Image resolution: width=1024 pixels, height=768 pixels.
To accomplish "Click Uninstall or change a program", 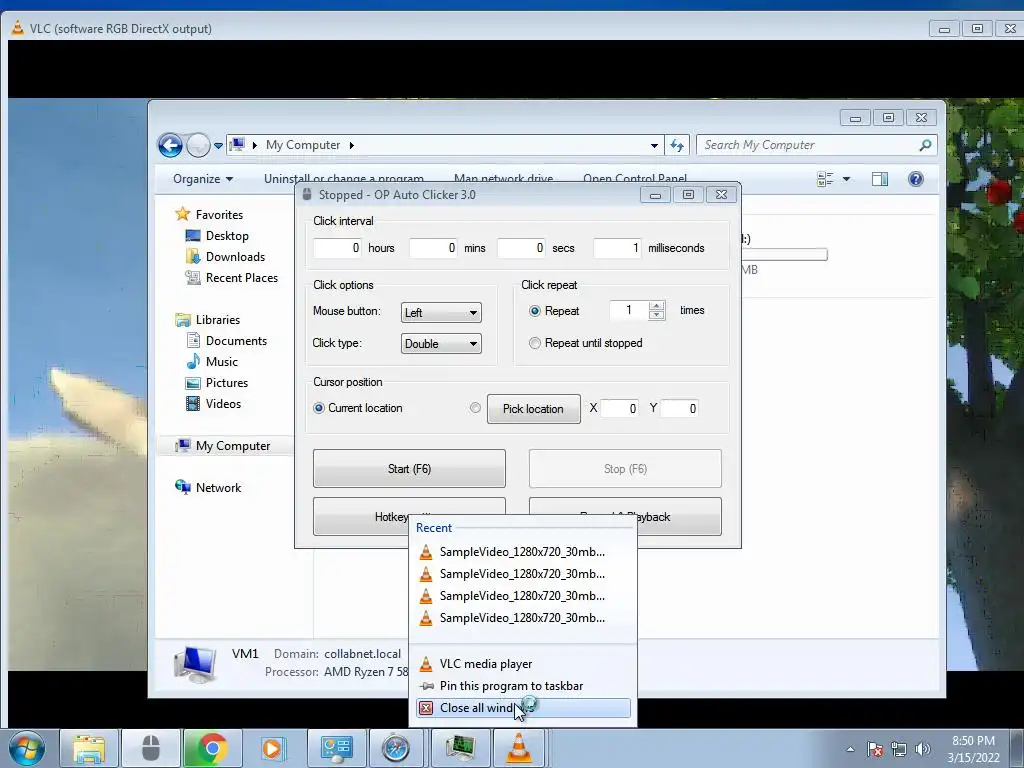I will pyautogui.click(x=344, y=178).
